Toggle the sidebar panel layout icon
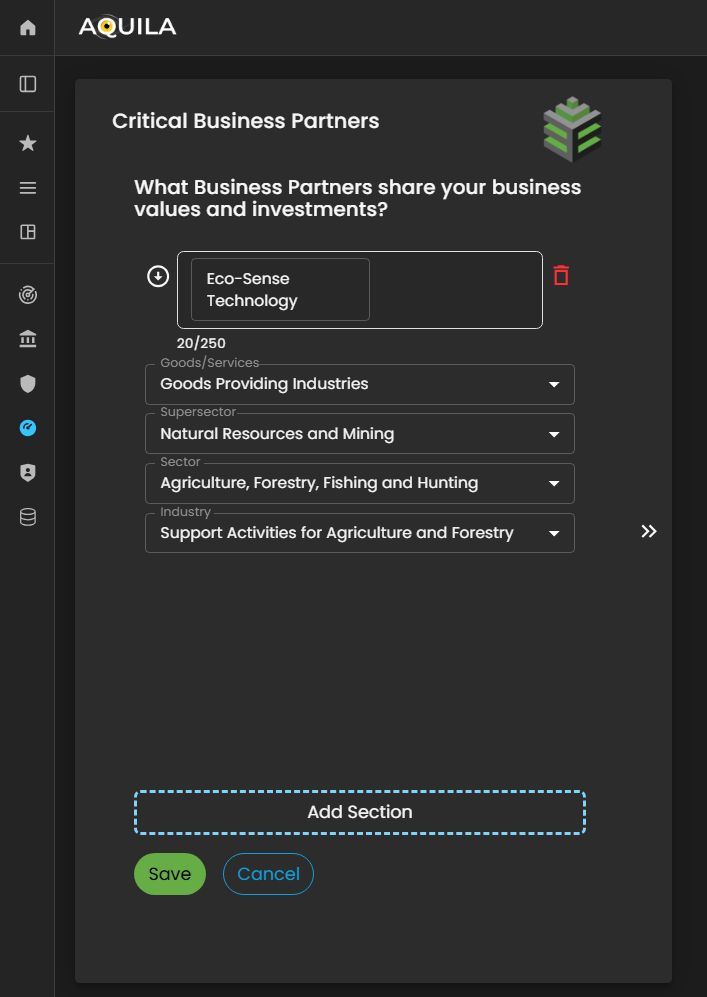The image size is (707, 997). (x=28, y=84)
